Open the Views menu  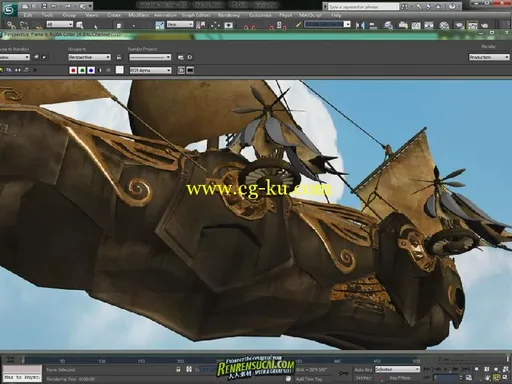point(91,15)
